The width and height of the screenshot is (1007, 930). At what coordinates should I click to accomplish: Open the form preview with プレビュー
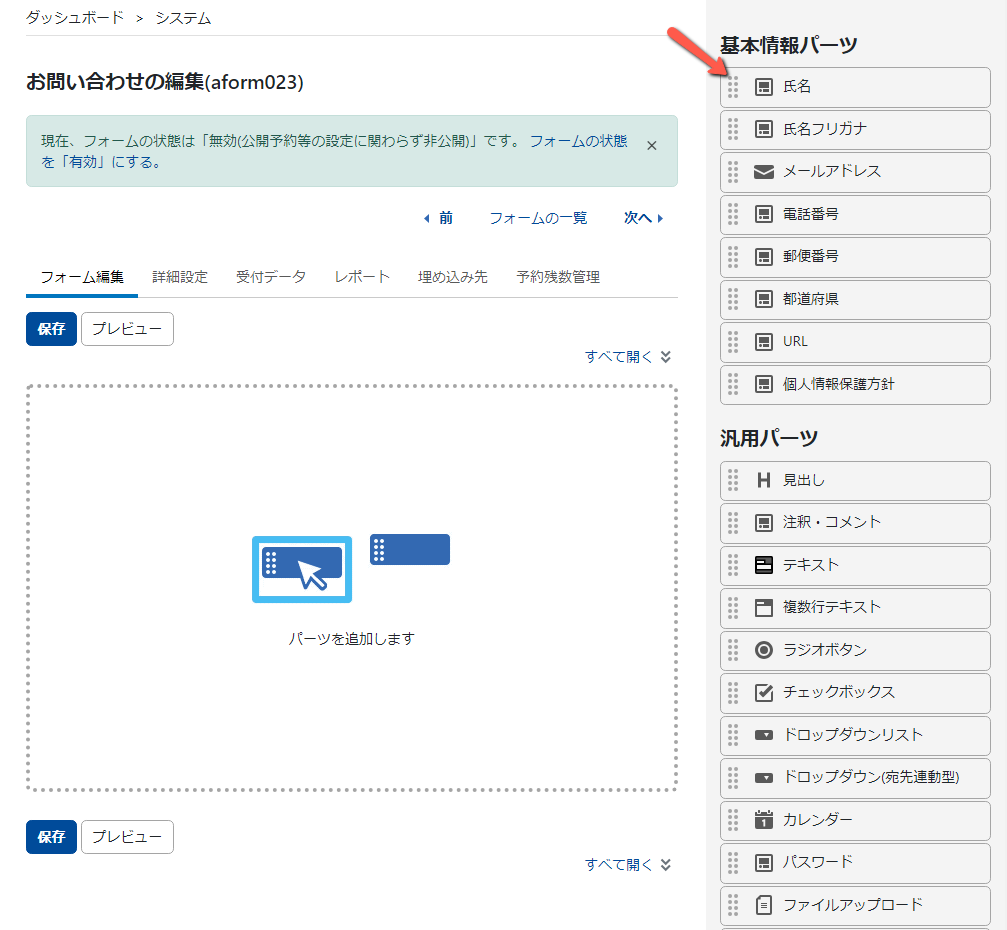click(x=126, y=328)
